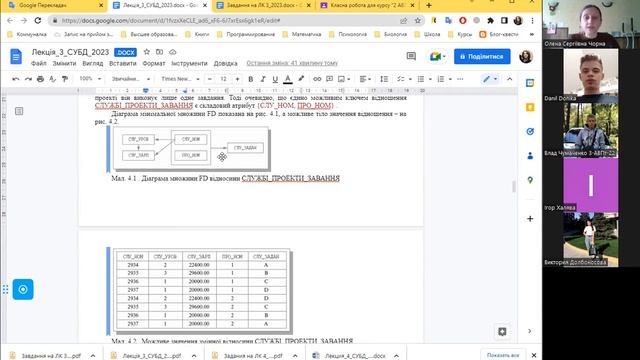Open the Інструменти menu
The image size is (640, 360).
point(189,63)
